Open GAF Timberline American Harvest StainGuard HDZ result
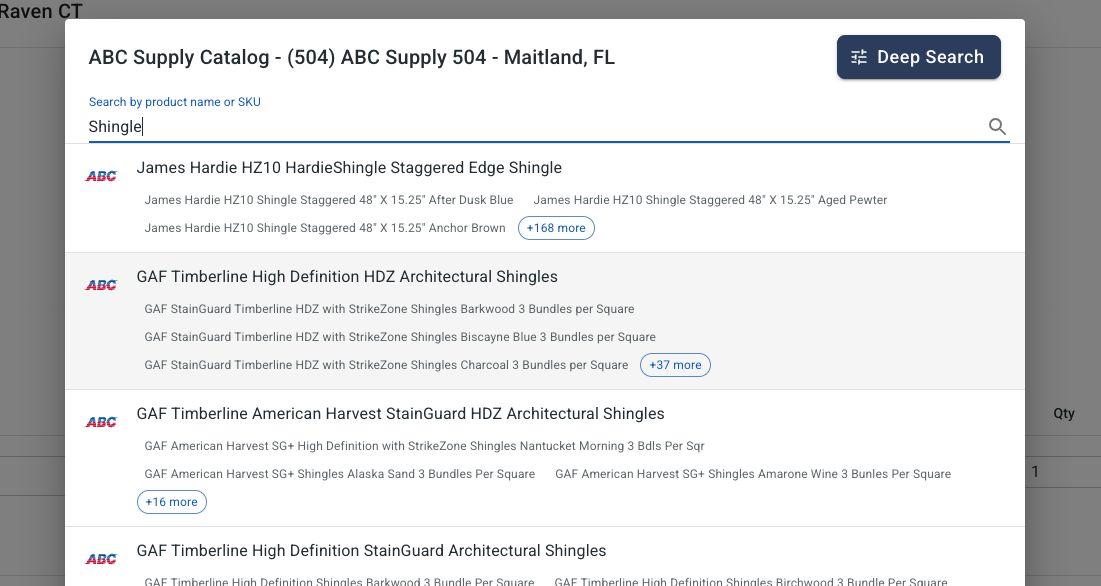 pos(400,414)
